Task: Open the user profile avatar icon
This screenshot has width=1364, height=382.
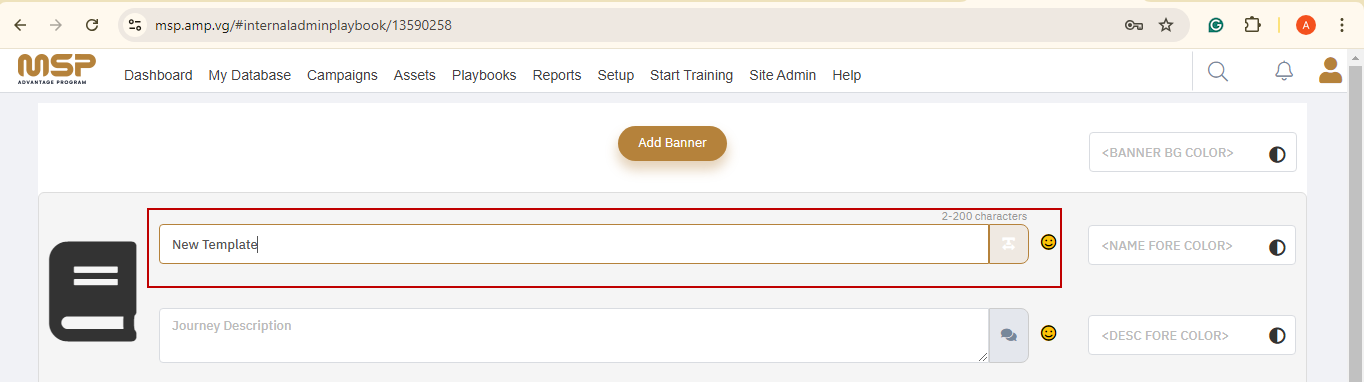Action: point(1330,70)
